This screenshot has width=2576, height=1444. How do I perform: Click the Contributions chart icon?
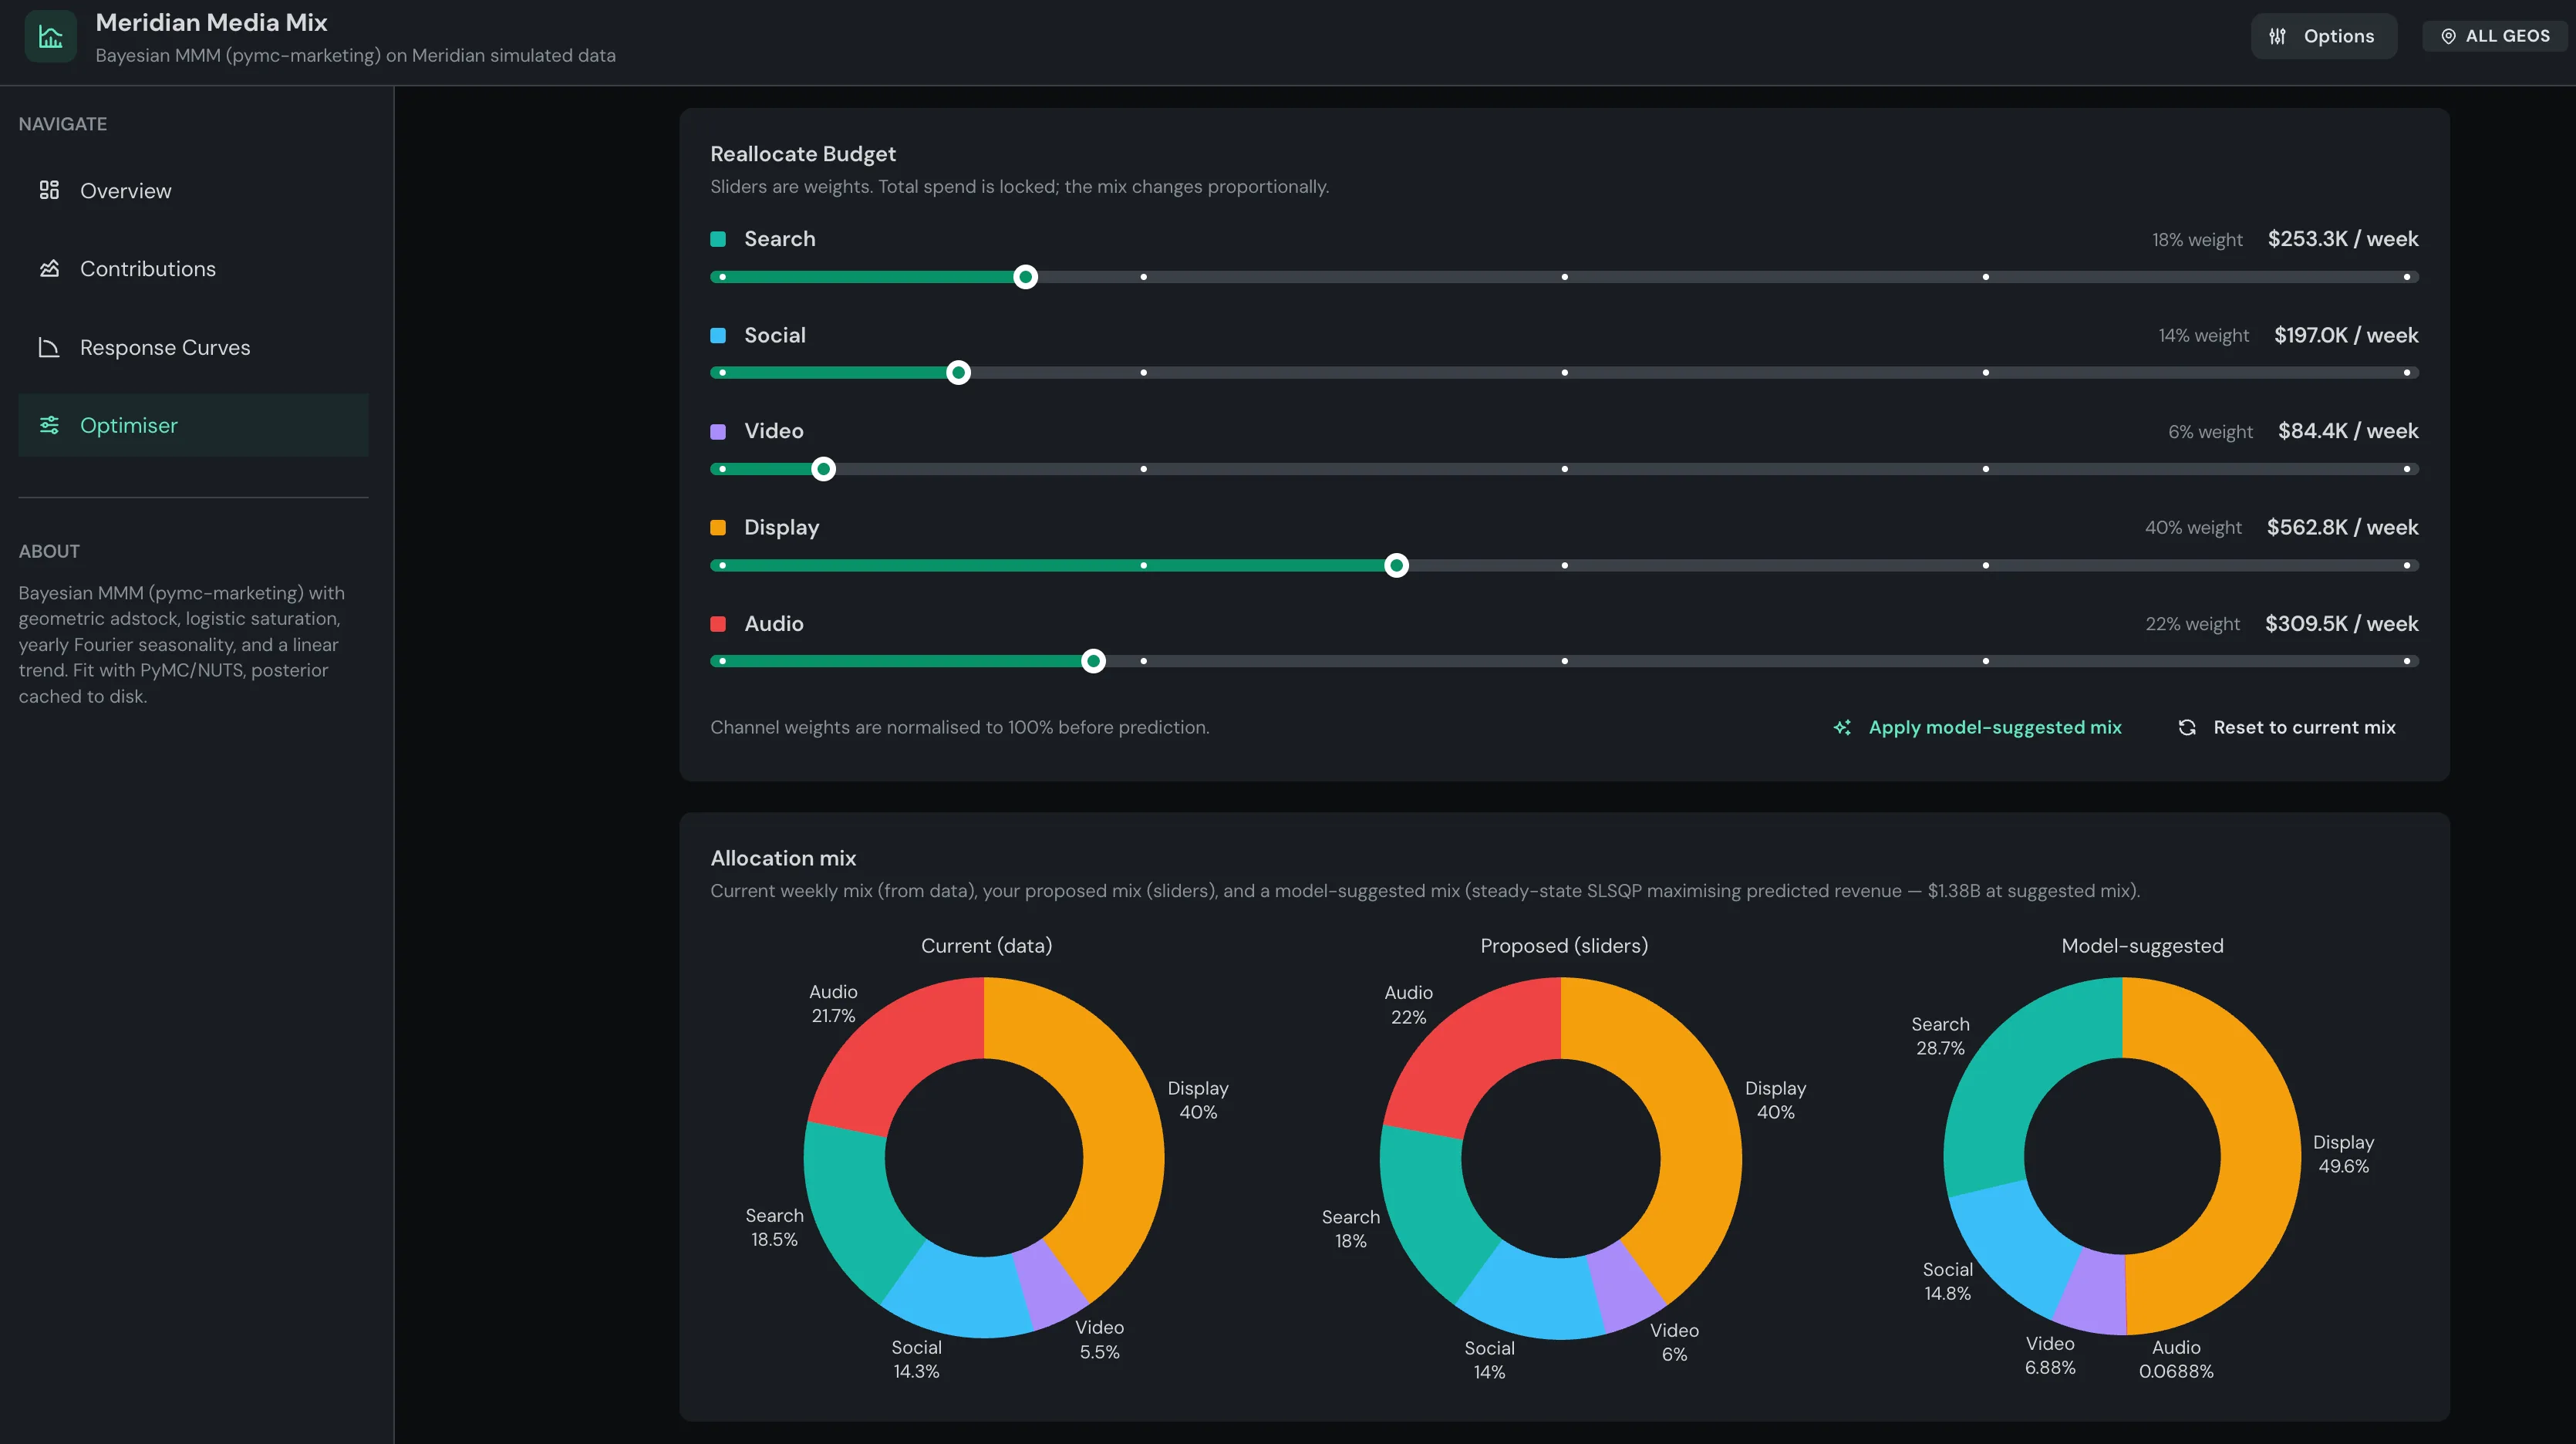tap(49, 268)
